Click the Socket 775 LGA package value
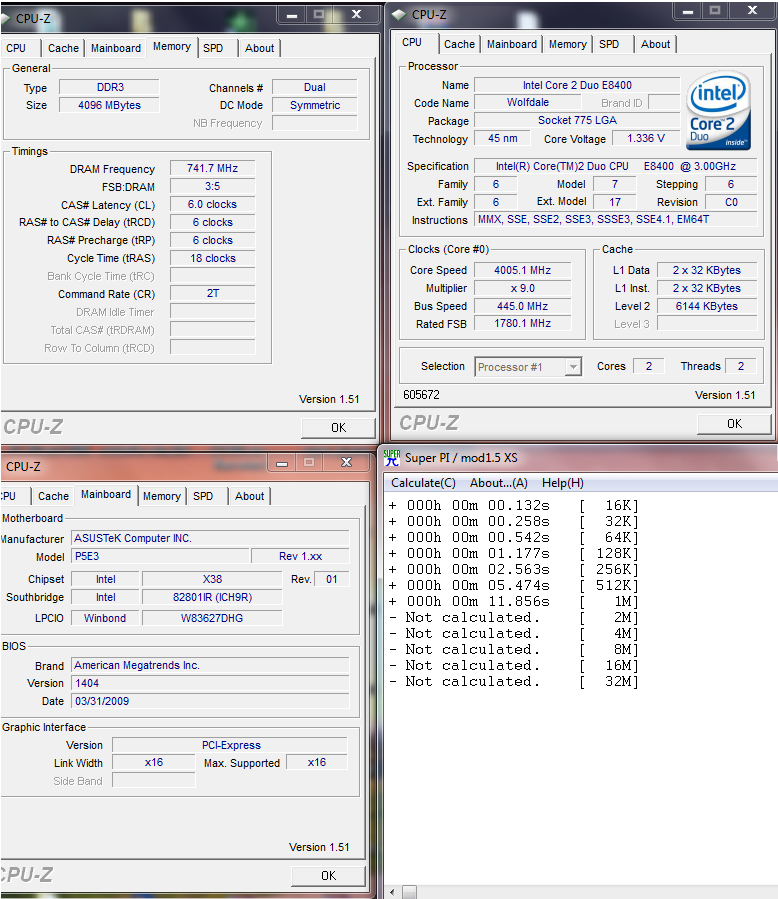 click(x=577, y=120)
